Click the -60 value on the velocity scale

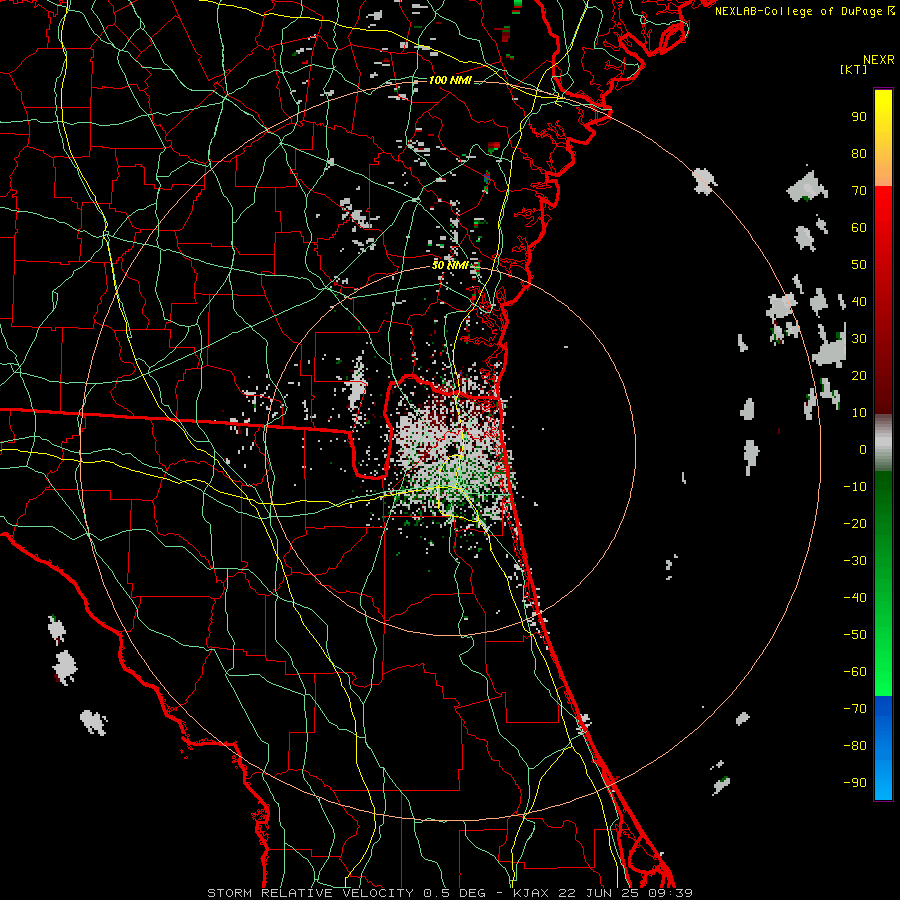[x=855, y=672]
